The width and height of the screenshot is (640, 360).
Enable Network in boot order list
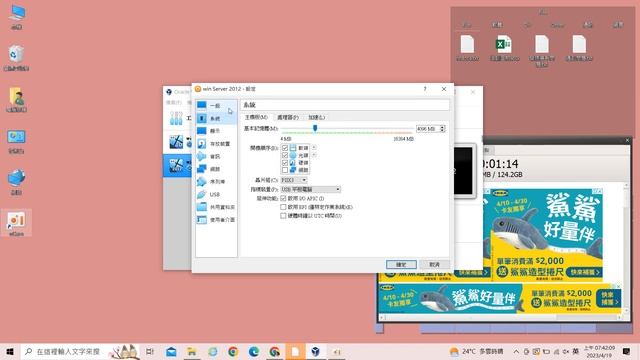[285, 170]
